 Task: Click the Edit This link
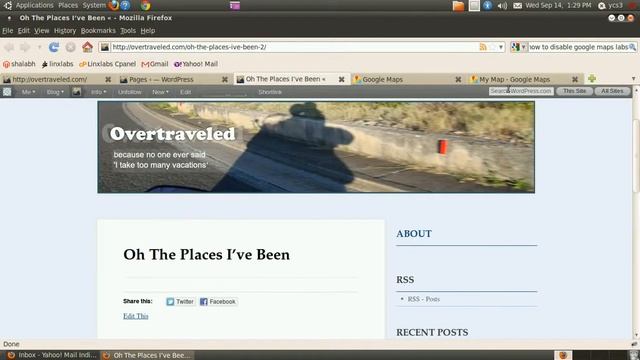136,316
